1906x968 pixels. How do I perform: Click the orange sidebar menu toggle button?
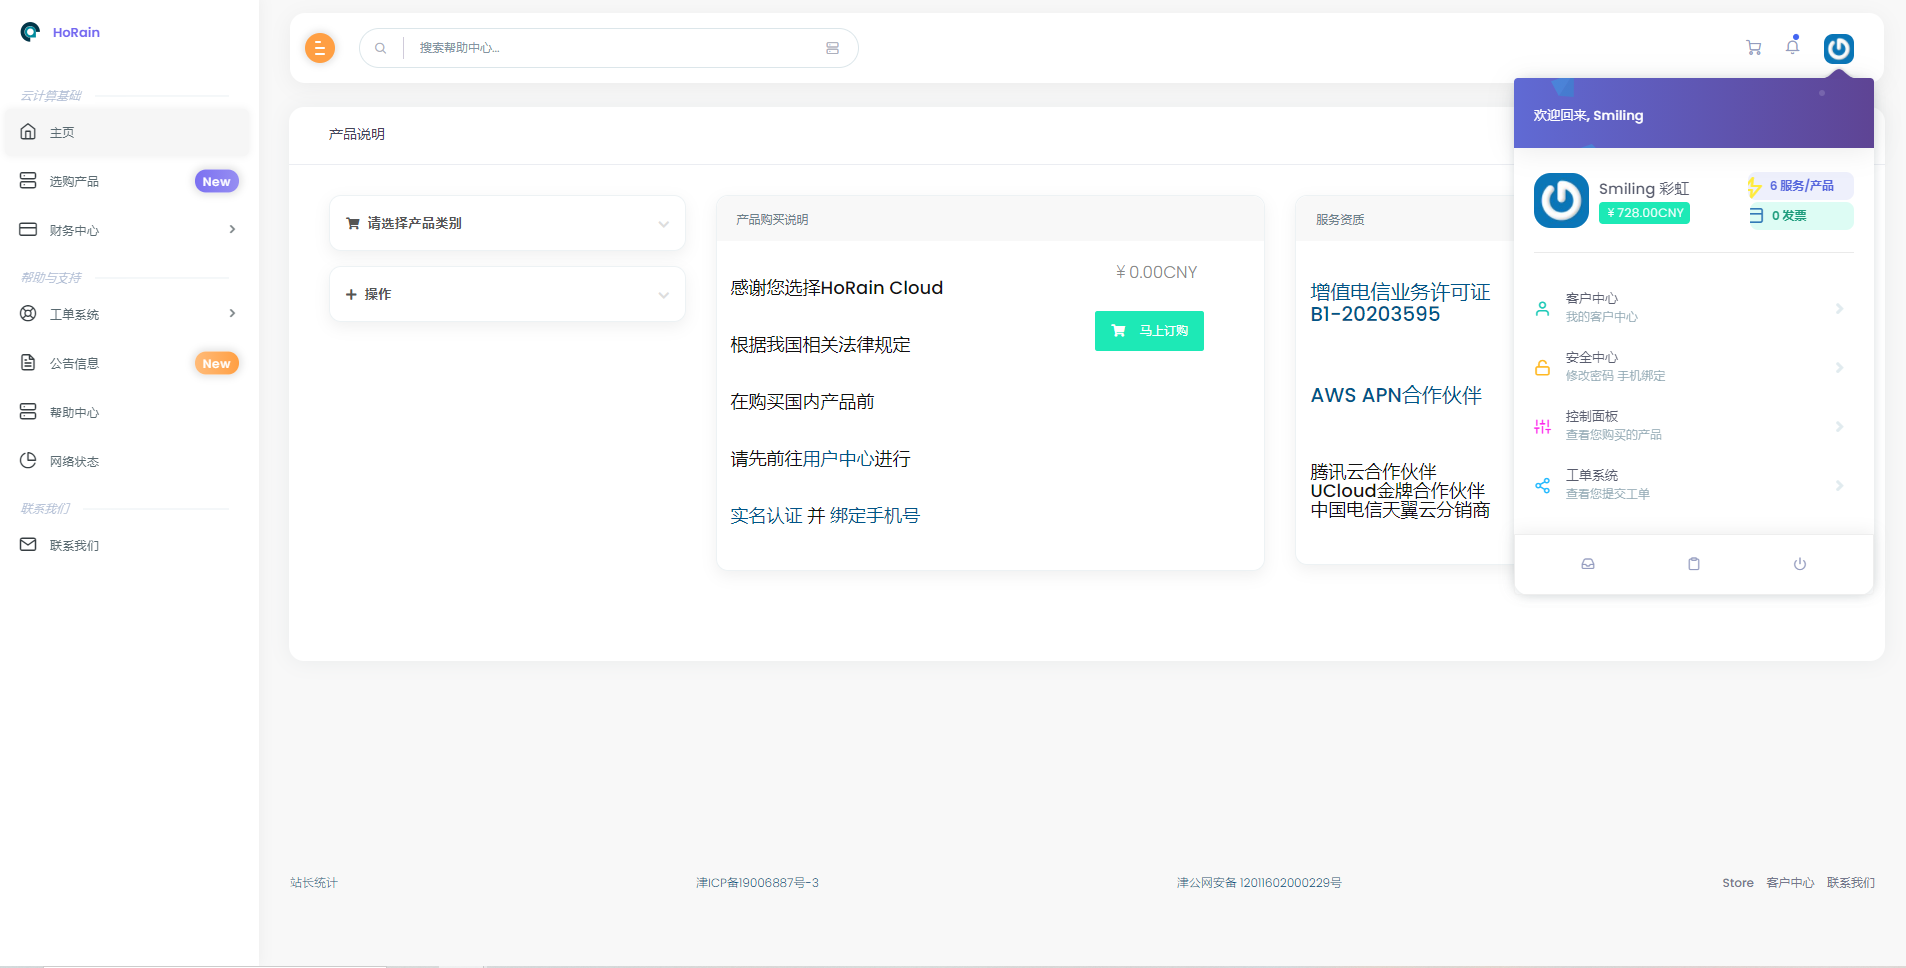[319, 48]
